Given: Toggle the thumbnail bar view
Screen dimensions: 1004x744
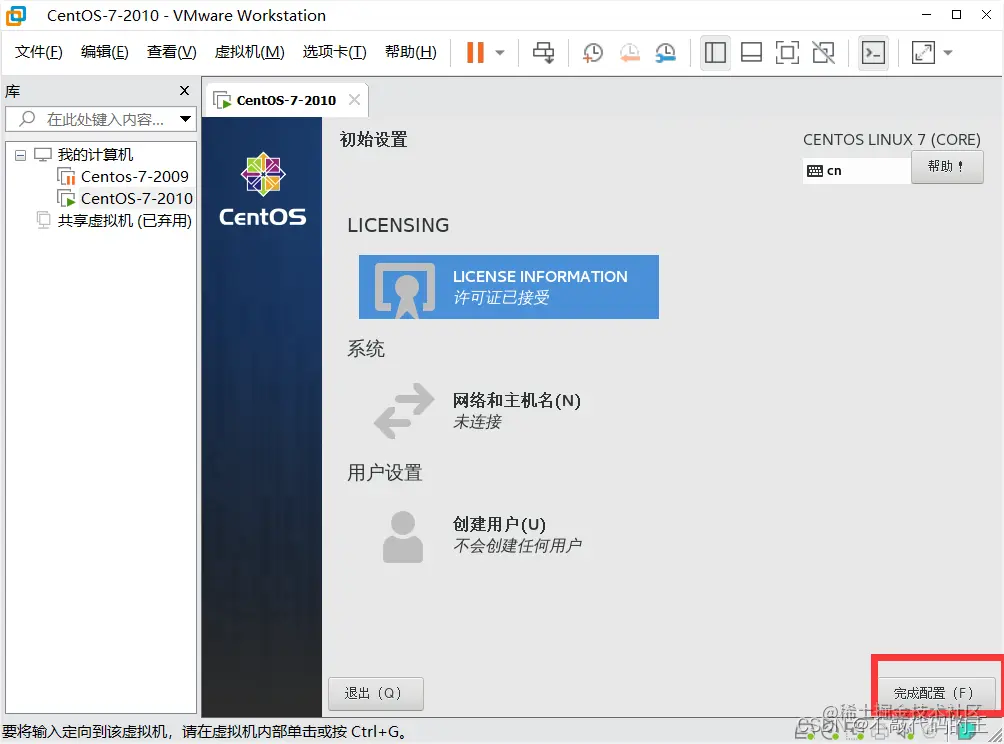Looking at the screenshot, I should [x=751, y=53].
